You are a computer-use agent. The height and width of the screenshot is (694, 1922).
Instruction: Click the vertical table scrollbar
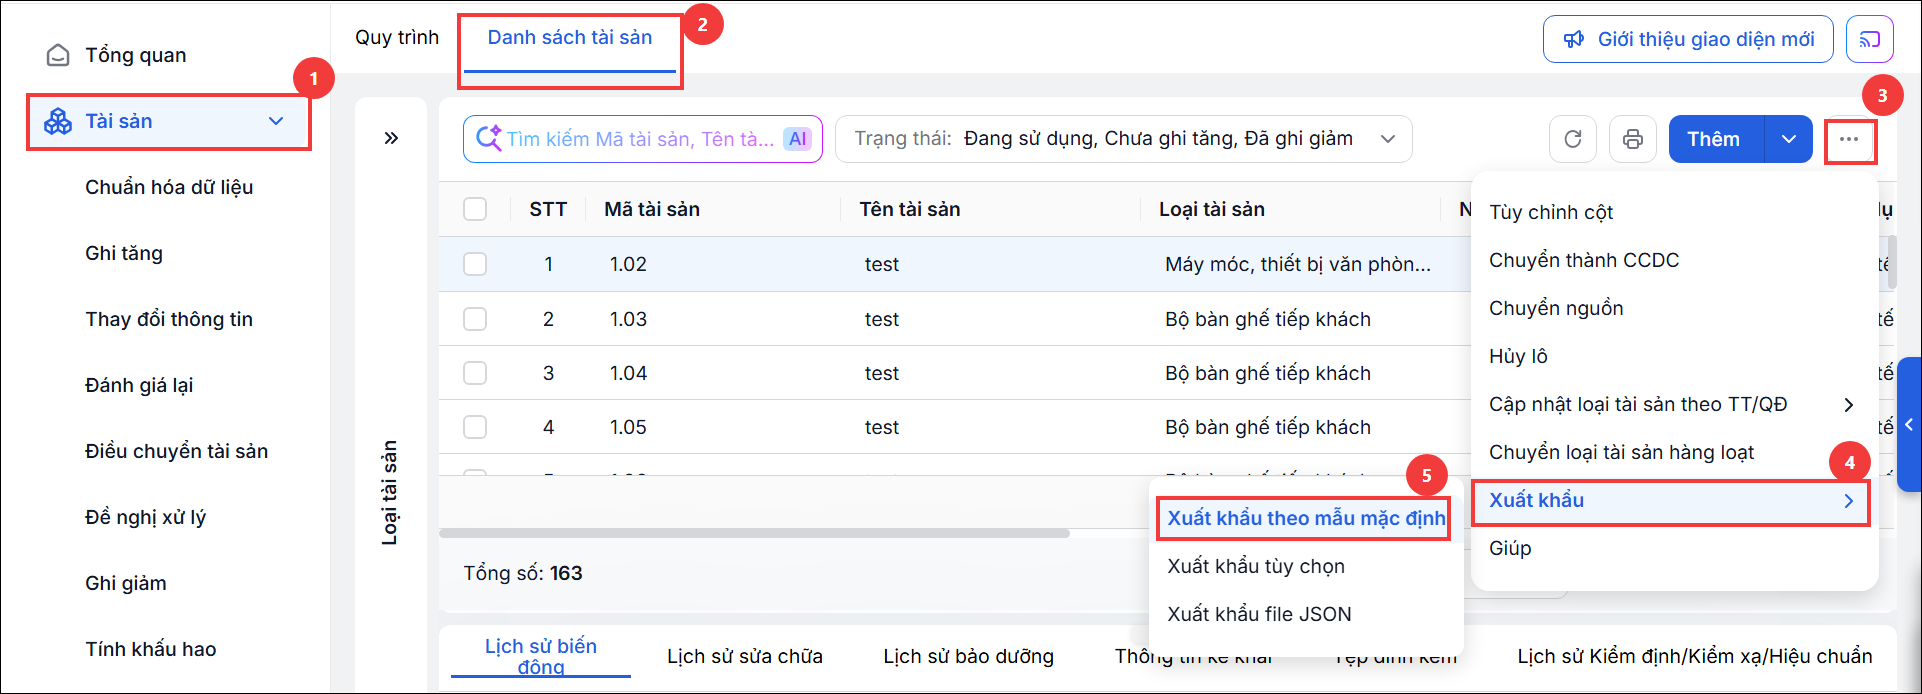pos(1891,263)
